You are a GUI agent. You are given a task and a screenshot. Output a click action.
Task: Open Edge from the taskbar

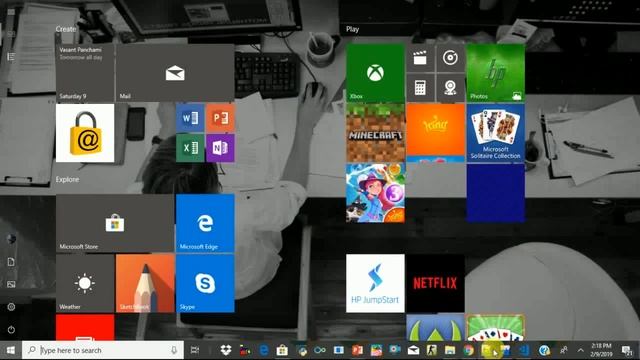point(264,350)
